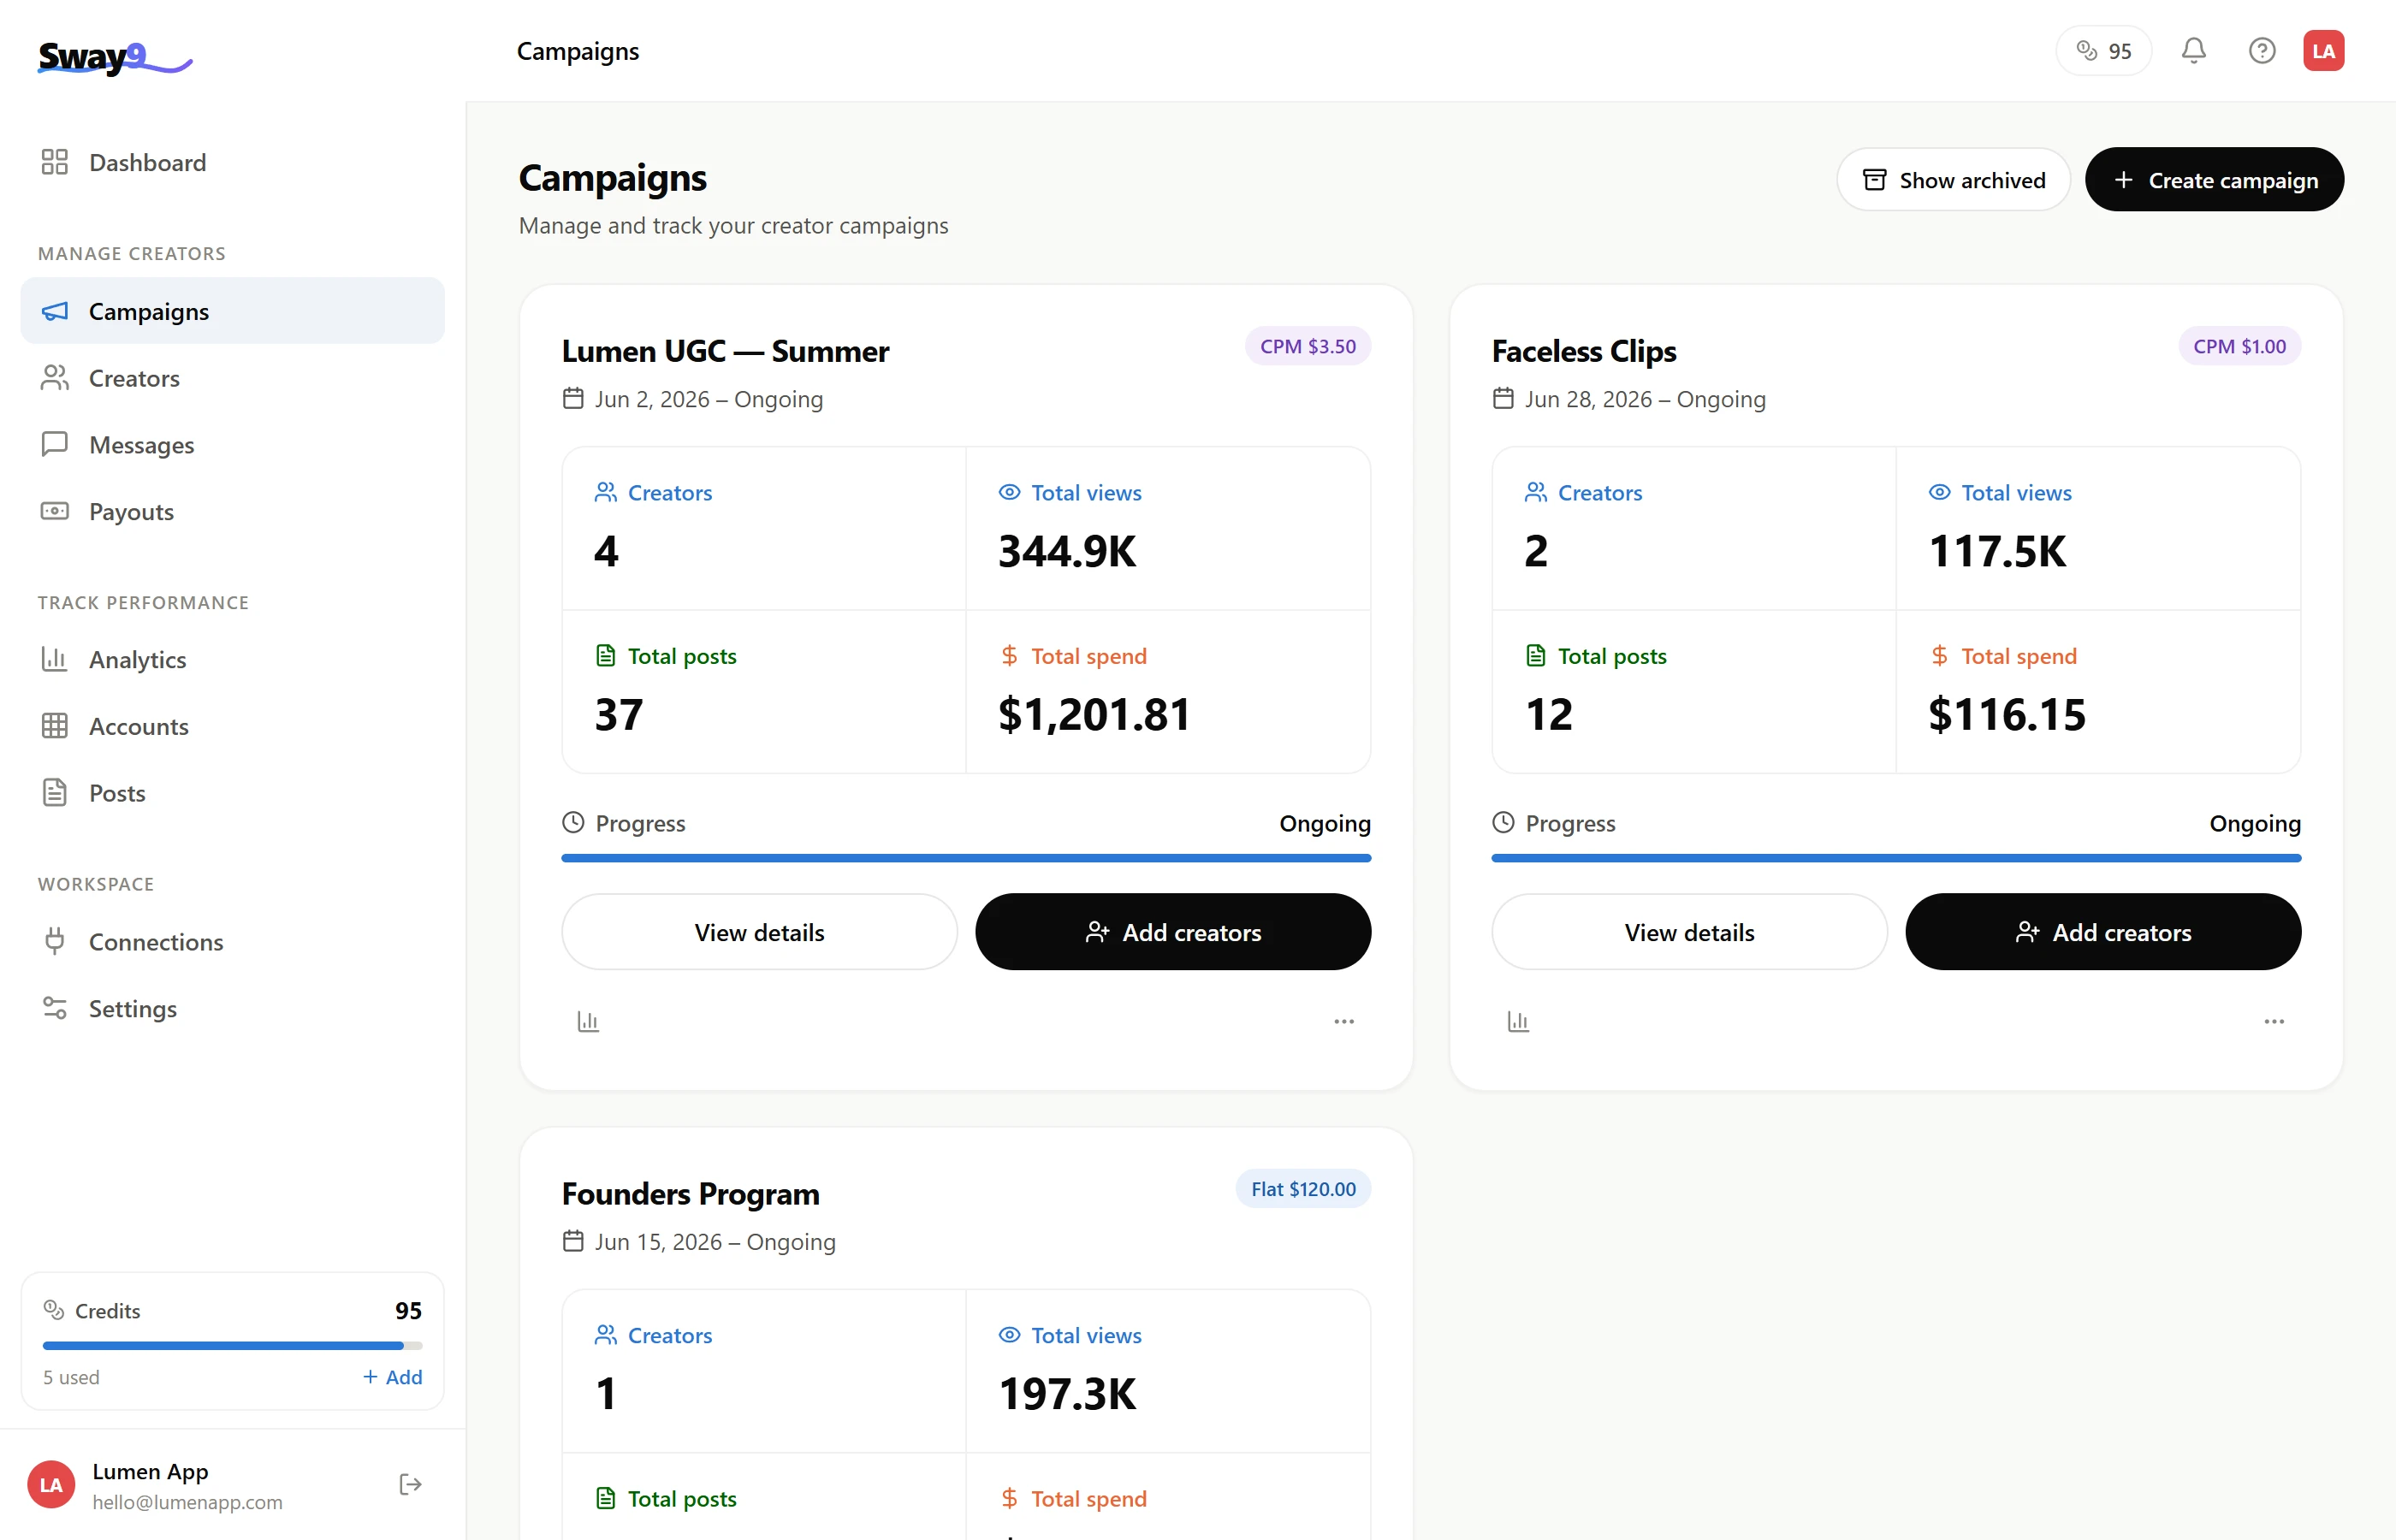Click CPM $3.50 badge

click(x=1307, y=346)
